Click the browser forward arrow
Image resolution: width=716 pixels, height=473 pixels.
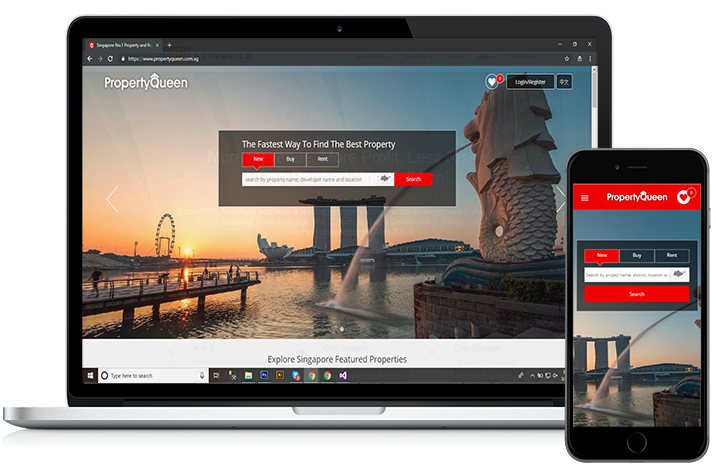100,58
